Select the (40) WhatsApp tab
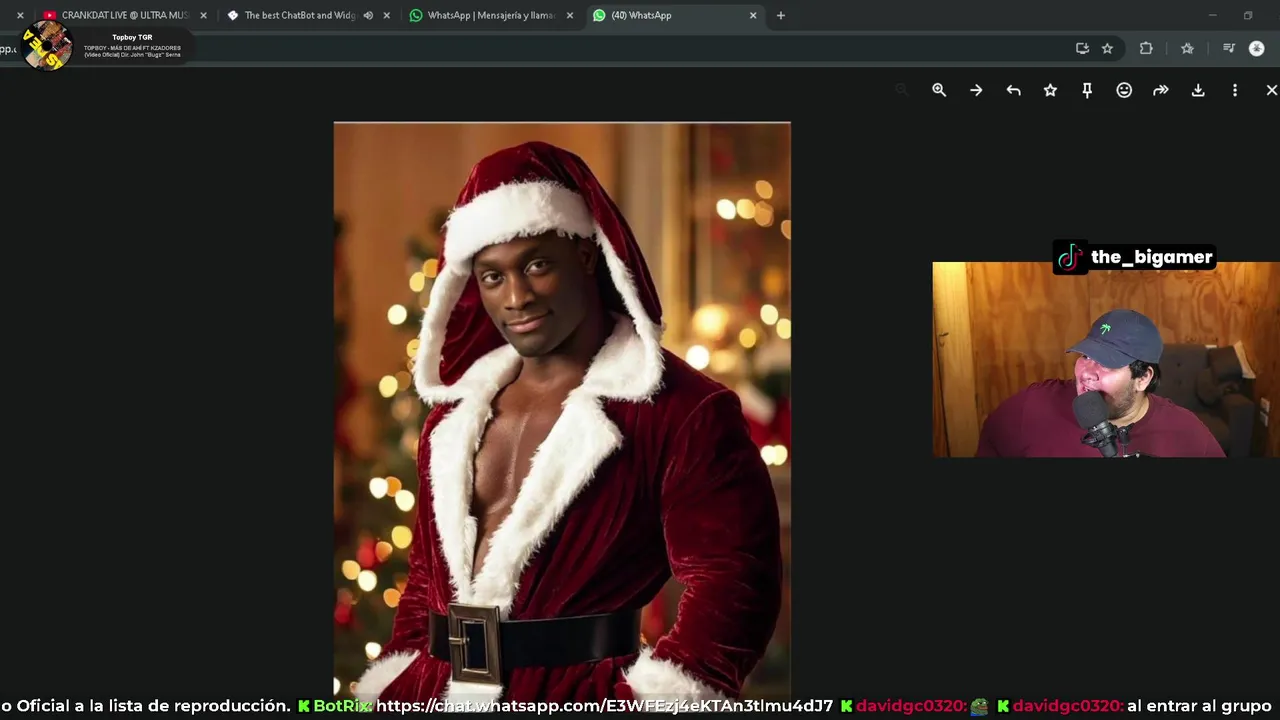This screenshot has height=720, width=1280. [675, 15]
